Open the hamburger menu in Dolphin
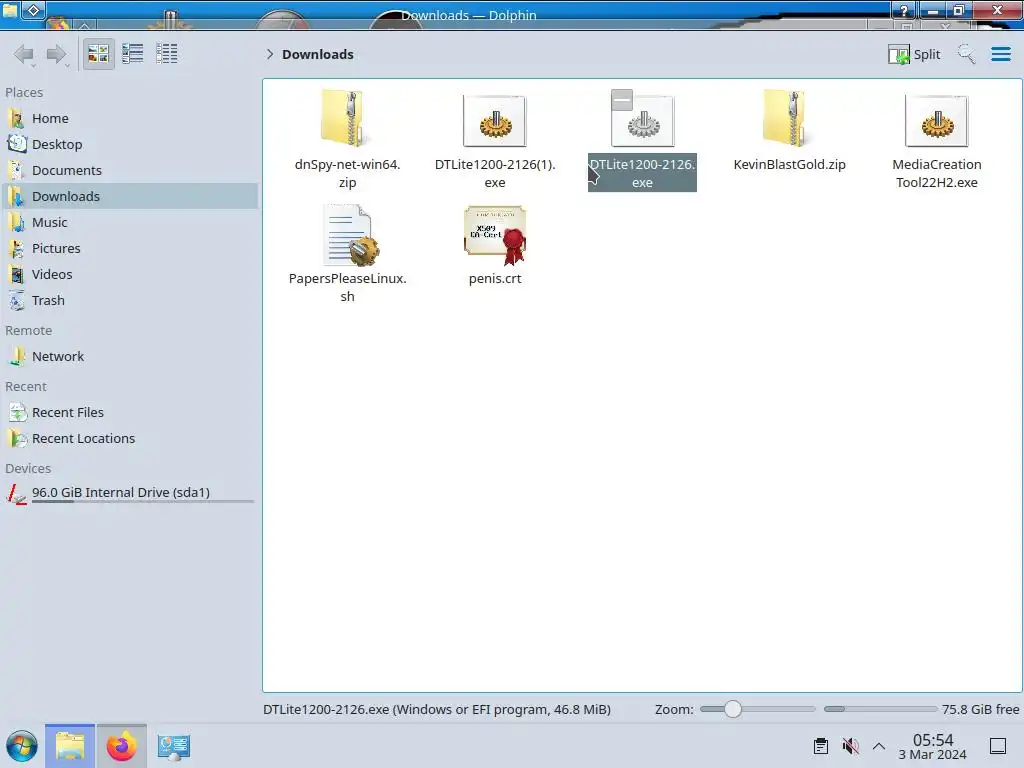Image resolution: width=1024 pixels, height=768 pixels. (x=1000, y=54)
